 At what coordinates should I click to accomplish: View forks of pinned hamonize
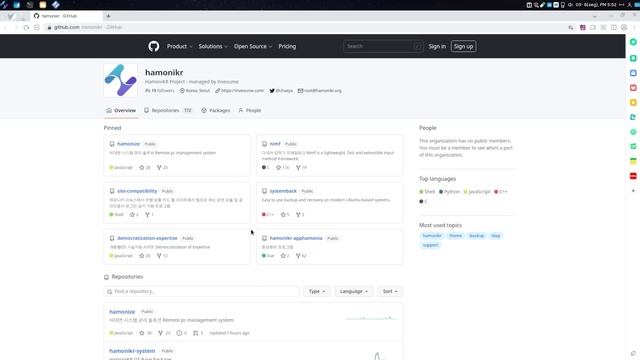pyautogui.click(x=162, y=167)
